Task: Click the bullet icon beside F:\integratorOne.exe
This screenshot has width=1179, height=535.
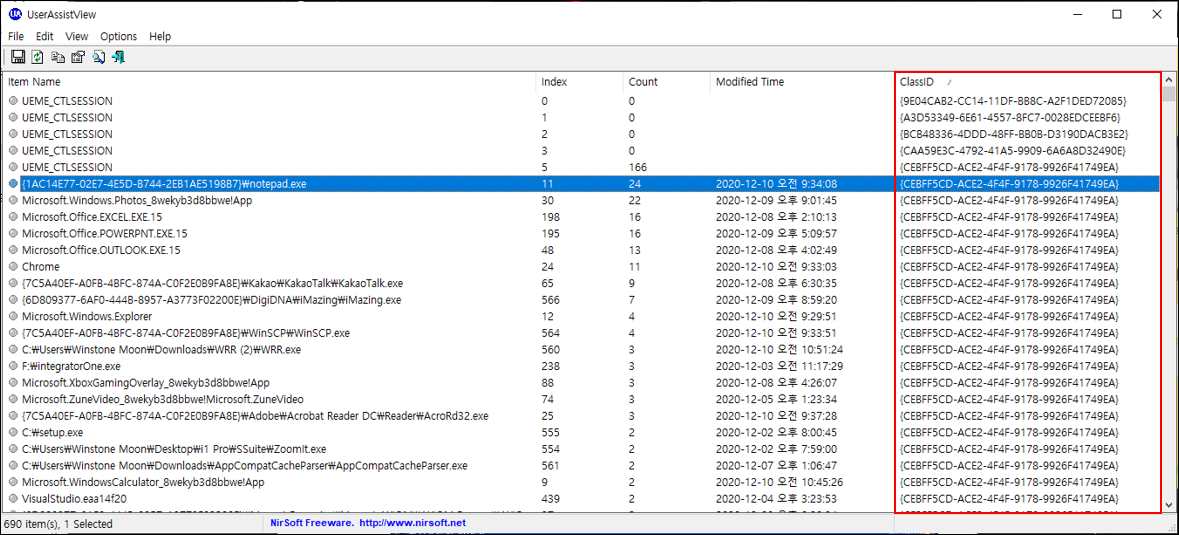Action: tap(13, 366)
